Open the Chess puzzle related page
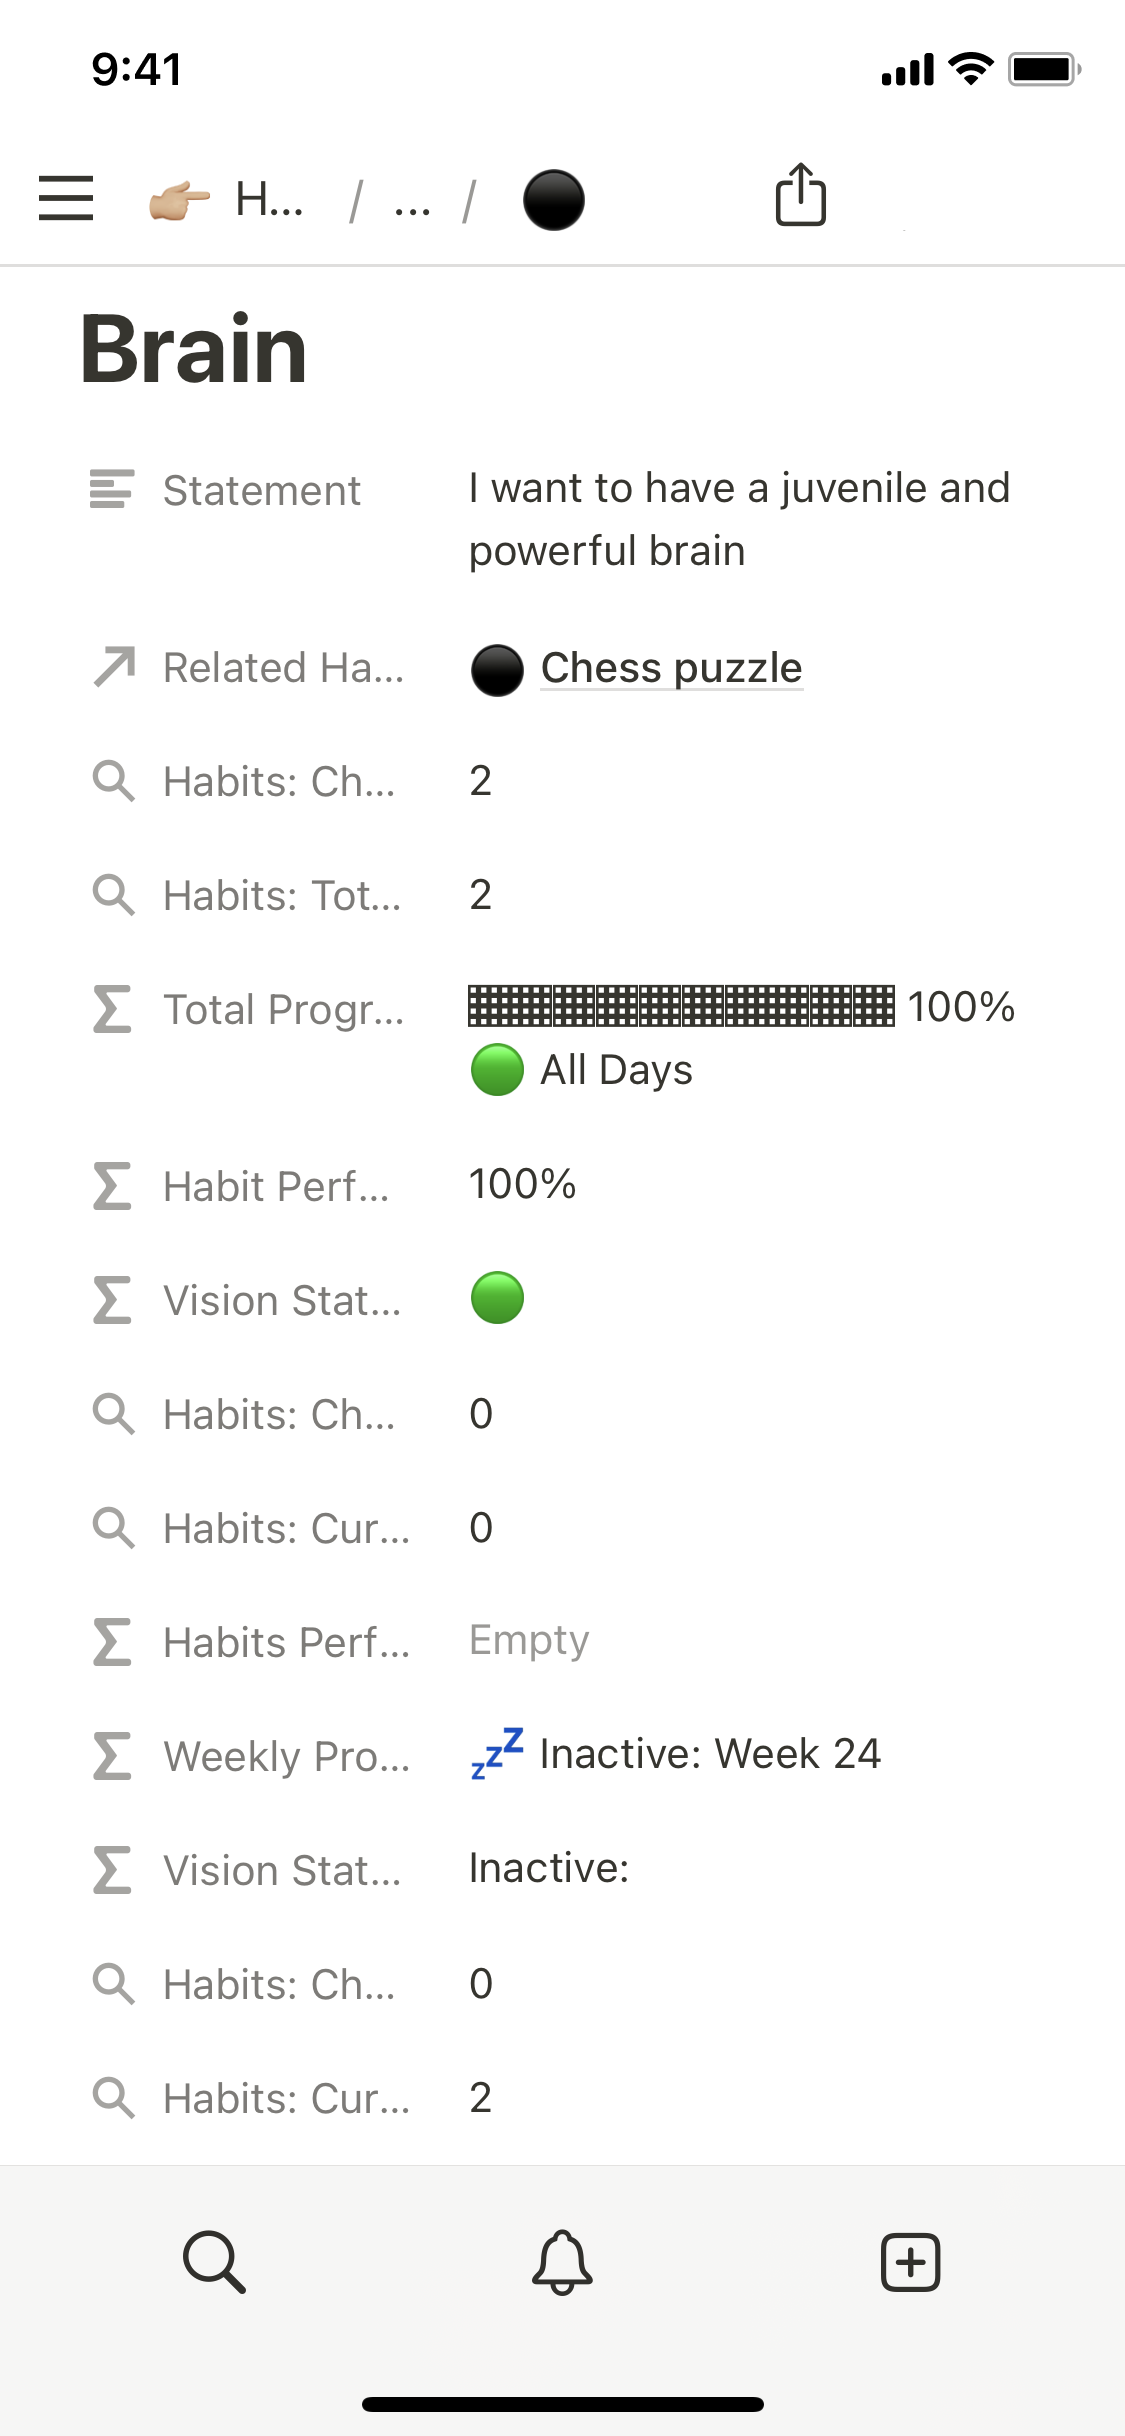 coord(671,668)
